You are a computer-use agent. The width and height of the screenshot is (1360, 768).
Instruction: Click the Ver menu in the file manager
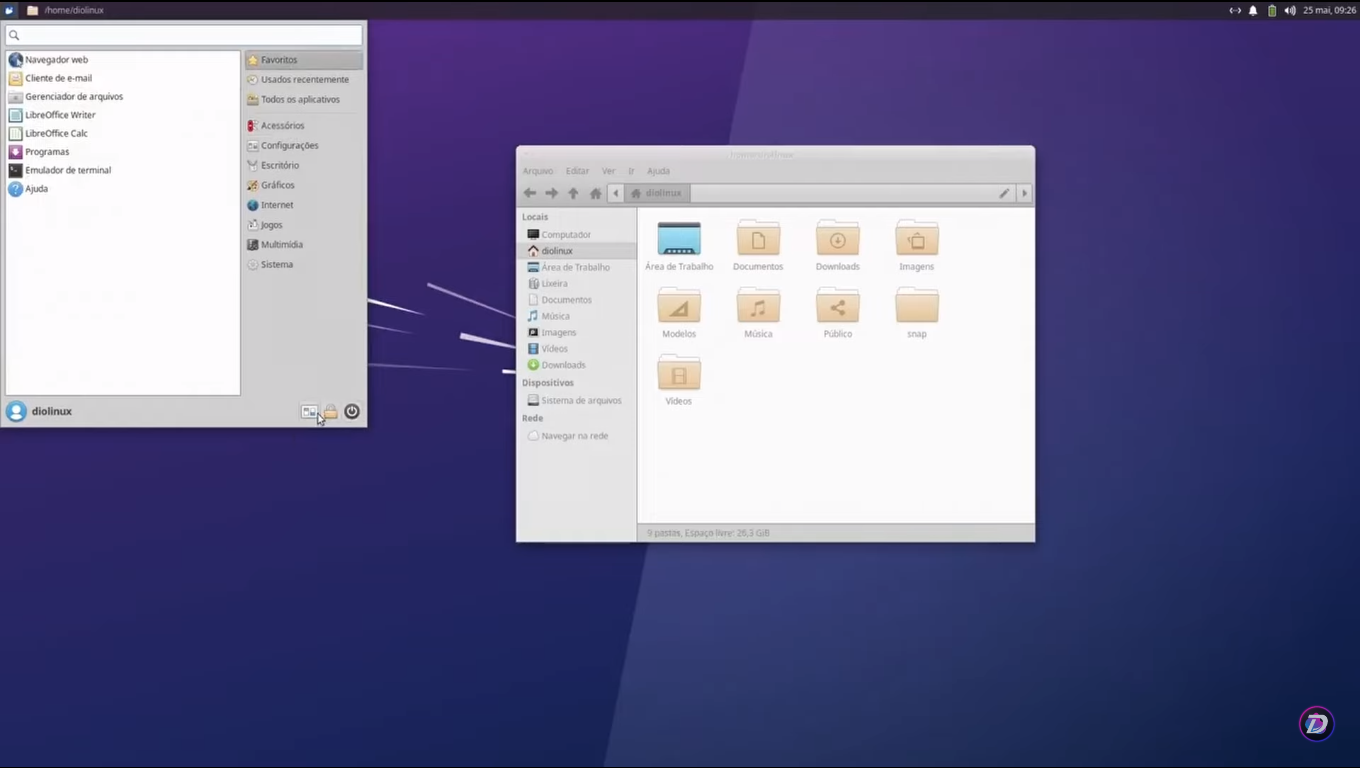click(x=608, y=170)
